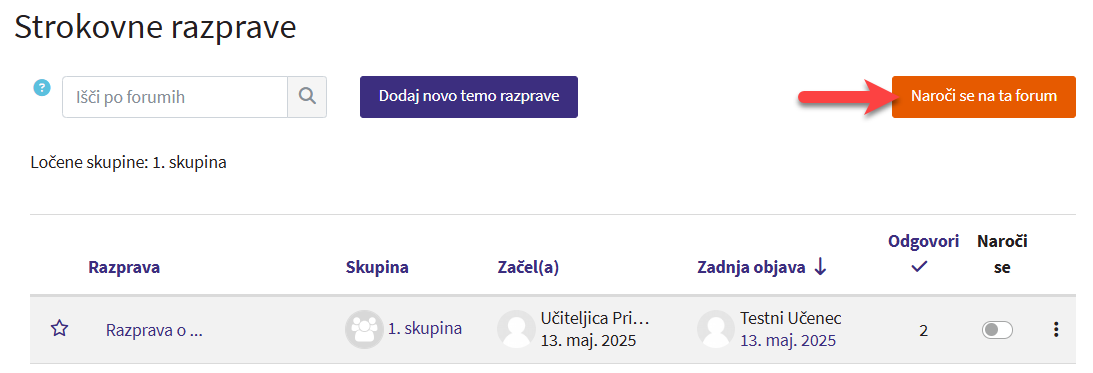Open the 1. skupina group link

tap(425, 328)
